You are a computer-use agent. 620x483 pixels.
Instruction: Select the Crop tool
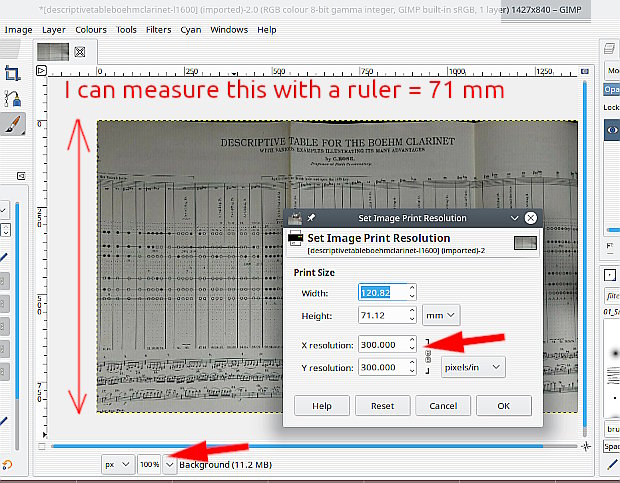click(x=12, y=73)
